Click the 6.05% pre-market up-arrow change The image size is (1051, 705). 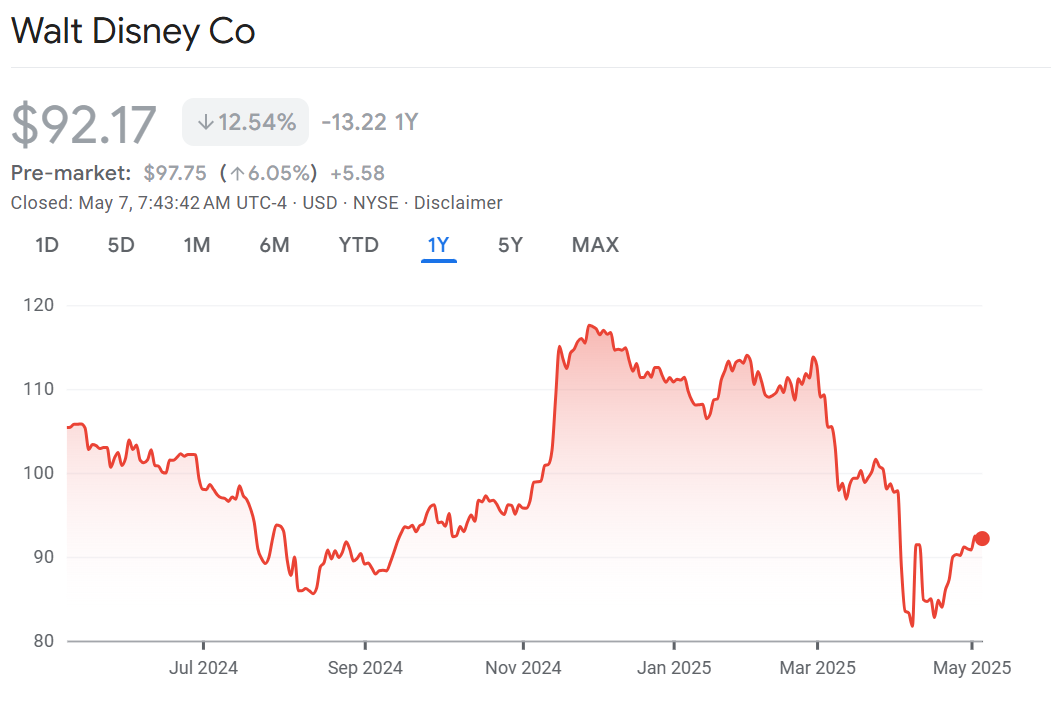(x=268, y=173)
